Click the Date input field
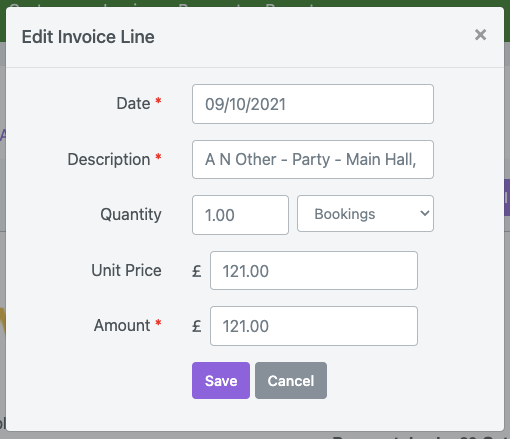Screen dimensions: 510x439 point(313,104)
